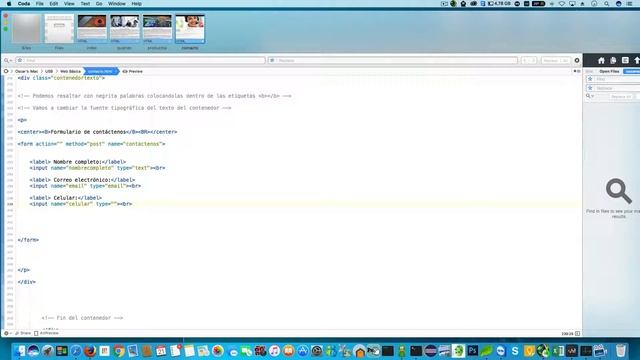Image resolution: width=640 pixels, height=360 pixels.
Task: Open Safari from the Dock
Action: click(x=76, y=351)
